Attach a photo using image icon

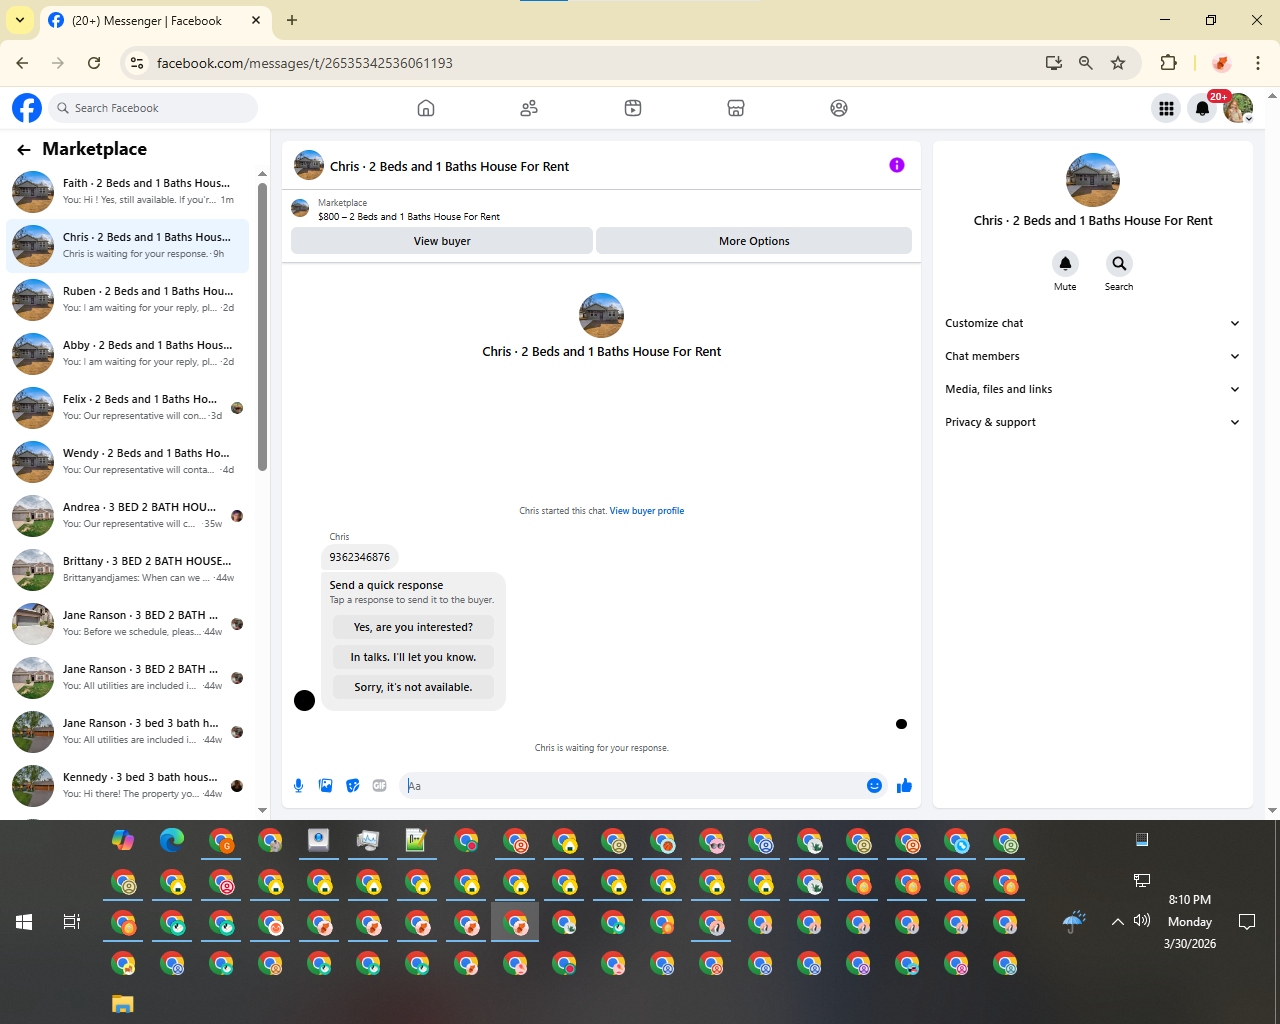tap(325, 786)
